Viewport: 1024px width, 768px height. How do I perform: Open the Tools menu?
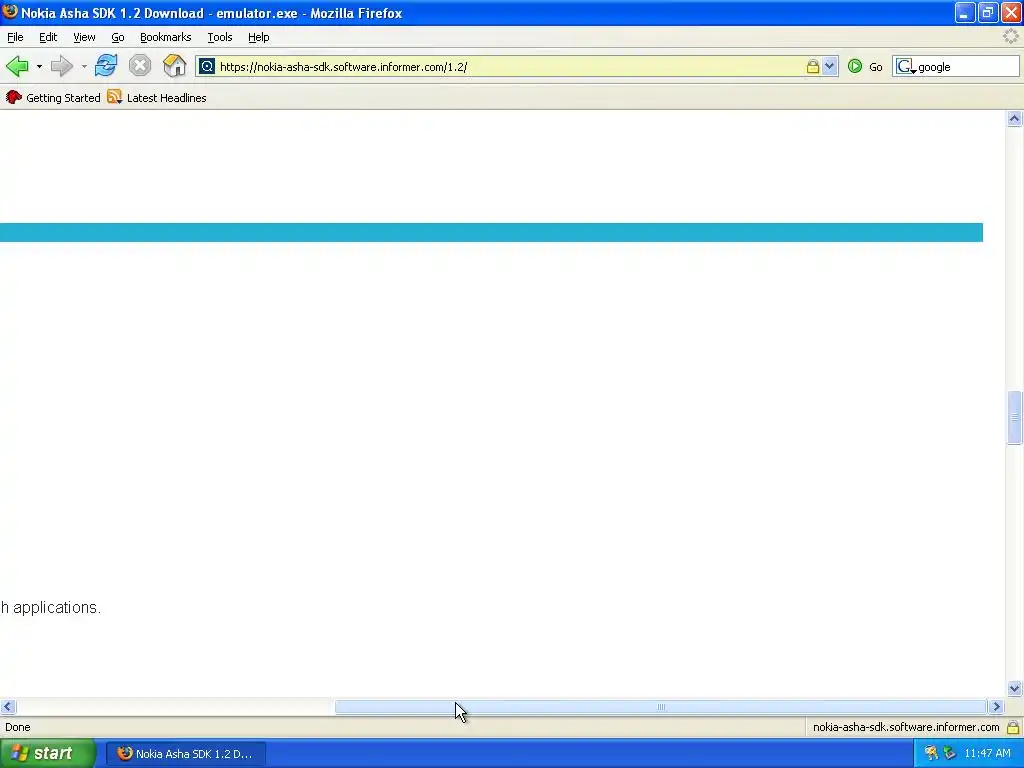tap(219, 37)
